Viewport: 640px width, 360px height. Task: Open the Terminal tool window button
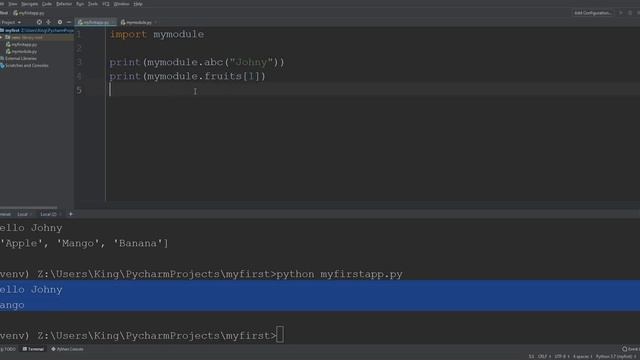[x=33, y=349]
